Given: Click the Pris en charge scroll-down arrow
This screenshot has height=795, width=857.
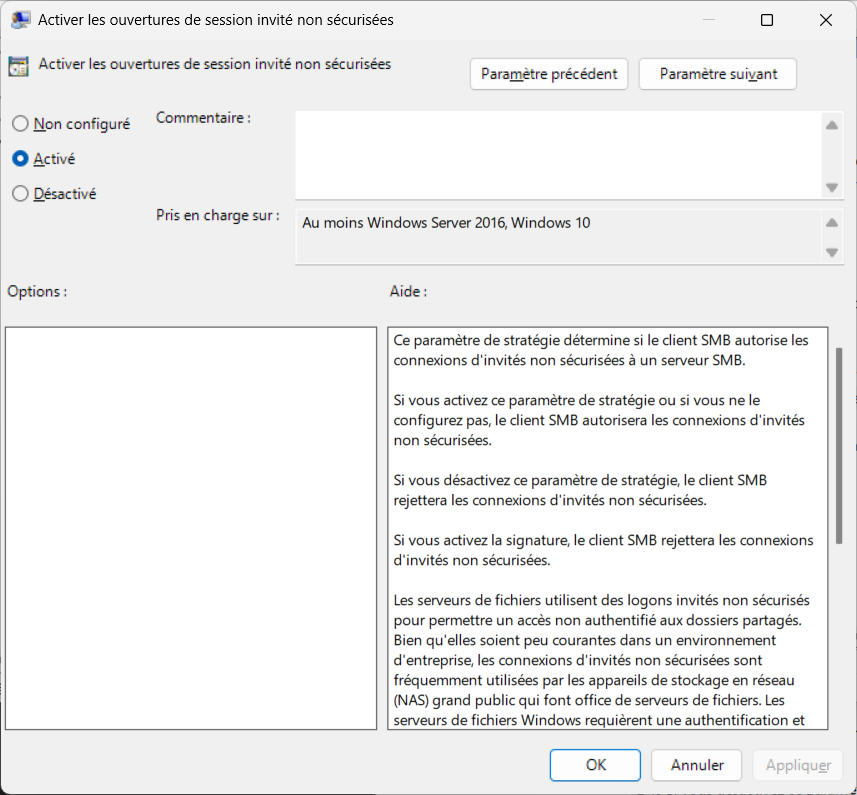Looking at the screenshot, I should coord(832,252).
